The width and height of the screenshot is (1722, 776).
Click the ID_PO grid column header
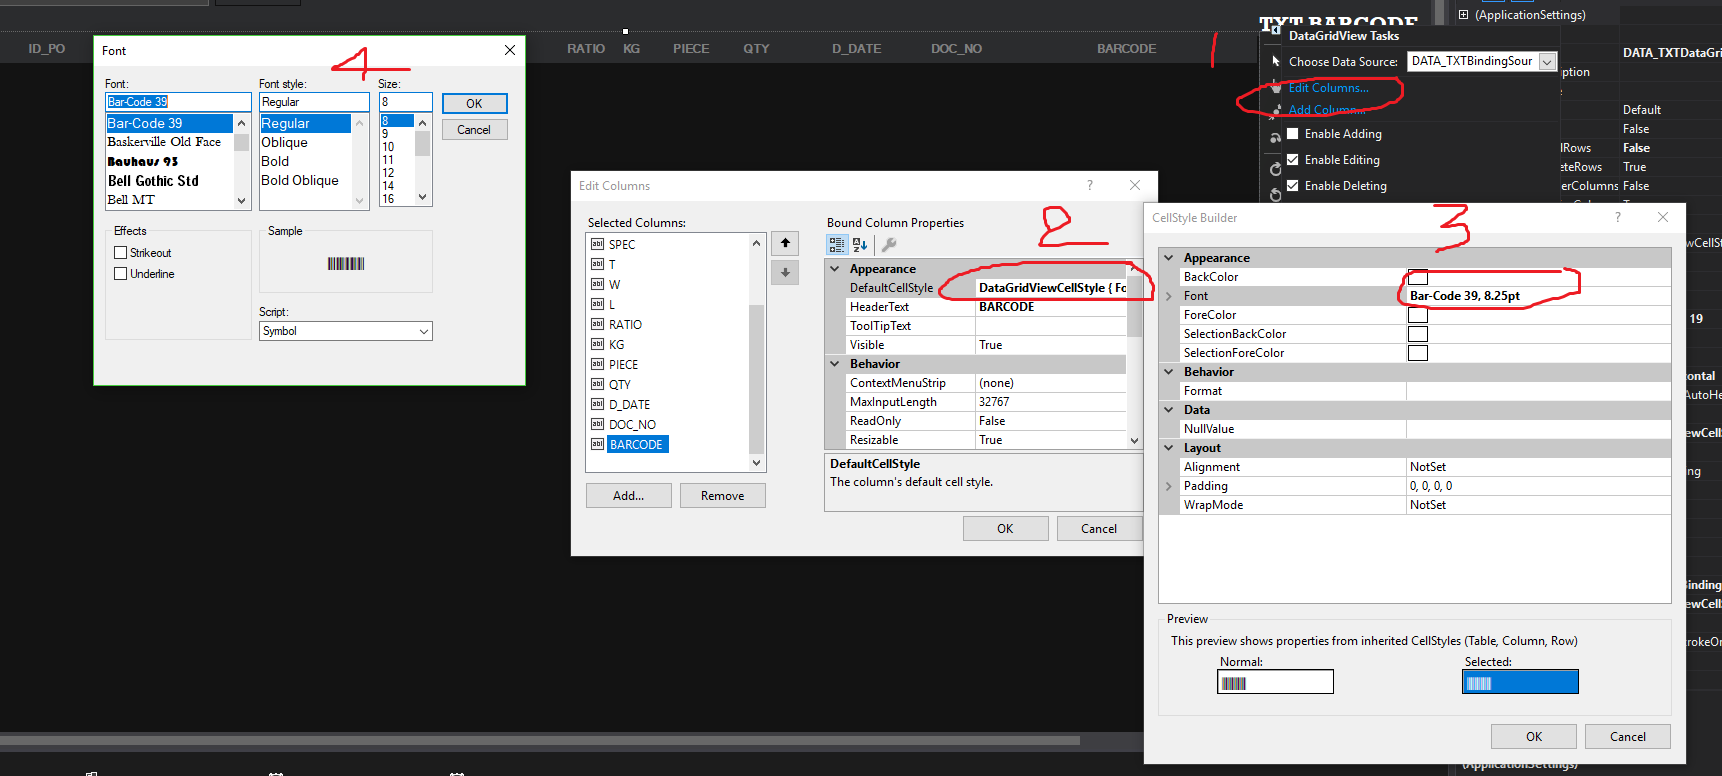47,48
